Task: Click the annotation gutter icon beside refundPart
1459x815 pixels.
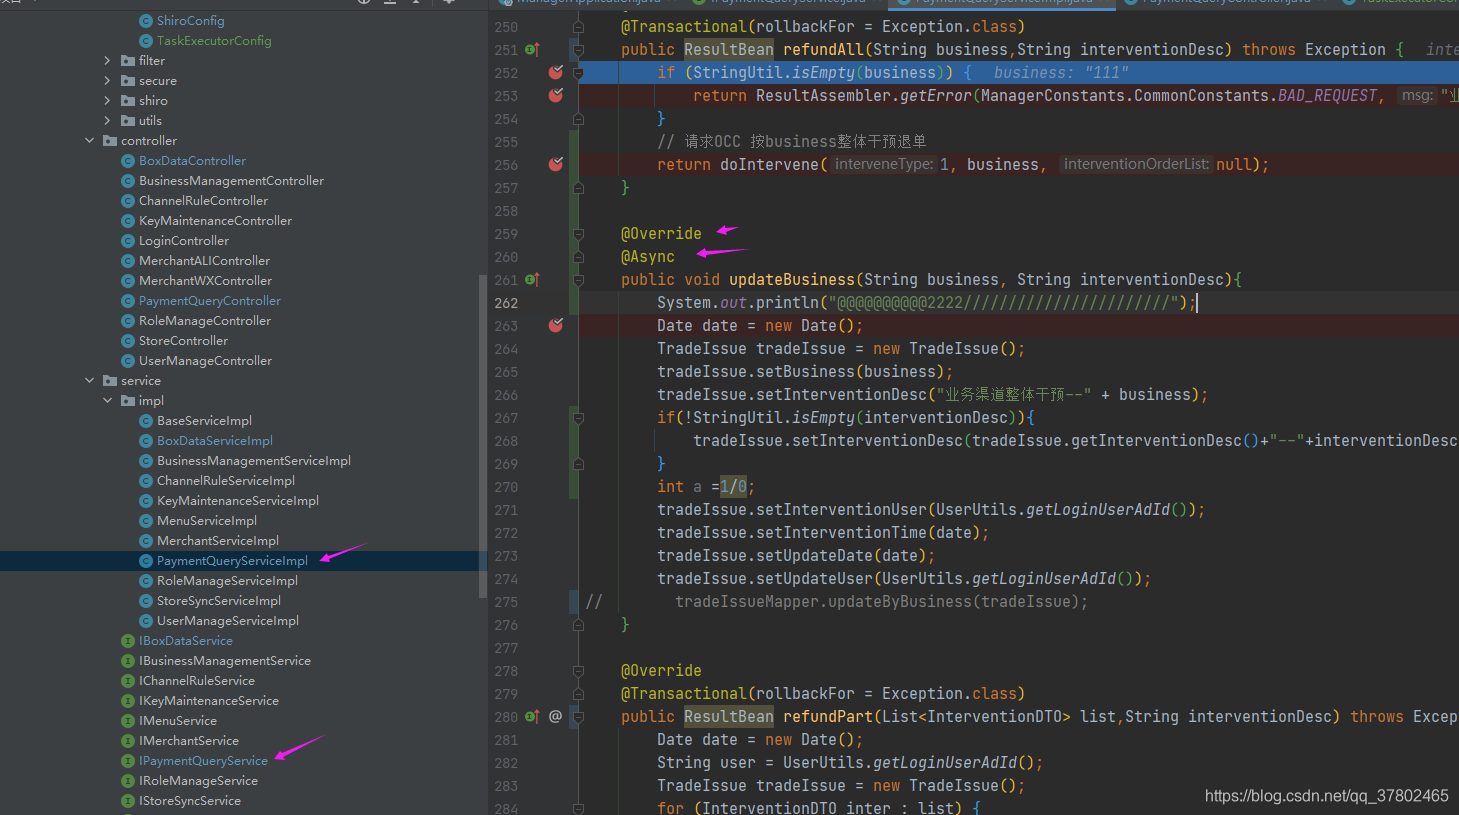Action: click(556, 716)
